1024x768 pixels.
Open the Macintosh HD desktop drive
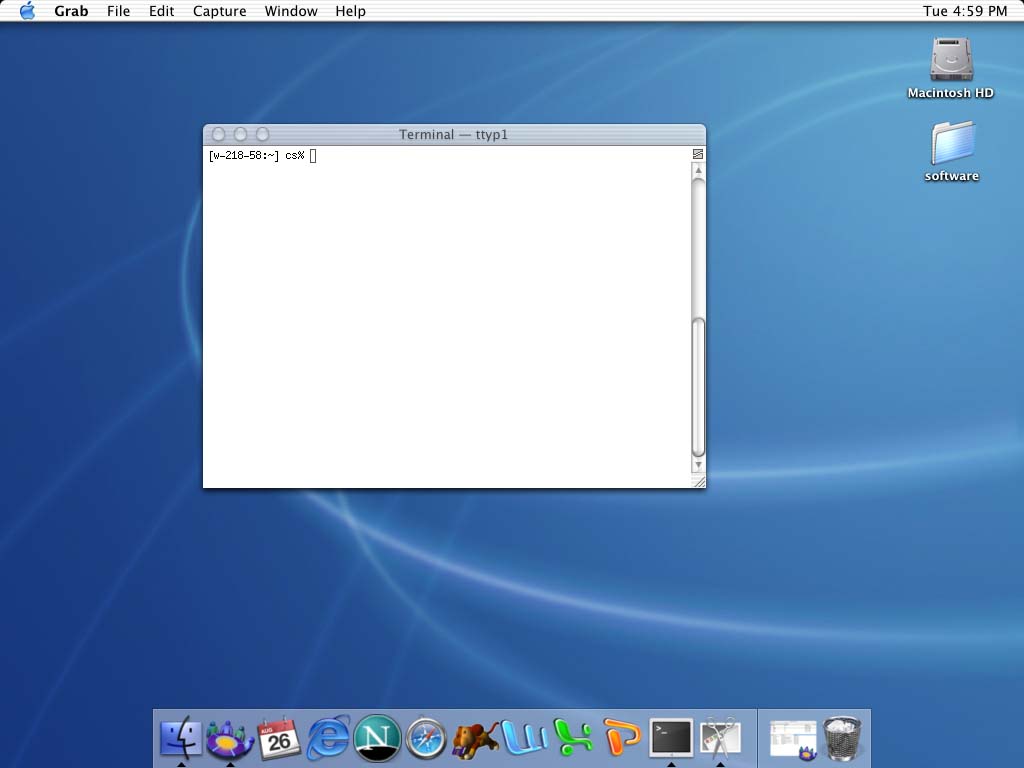point(950,61)
